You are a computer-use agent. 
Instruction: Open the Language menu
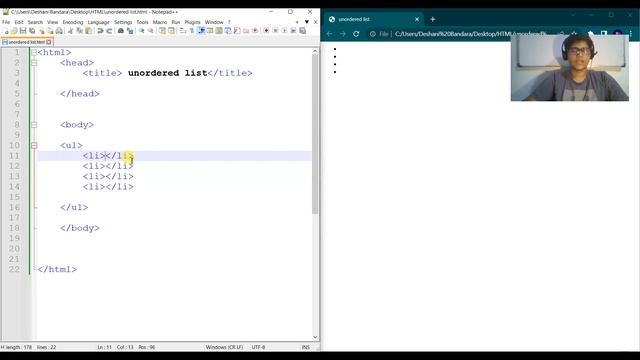pyautogui.click(x=99, y=22)
